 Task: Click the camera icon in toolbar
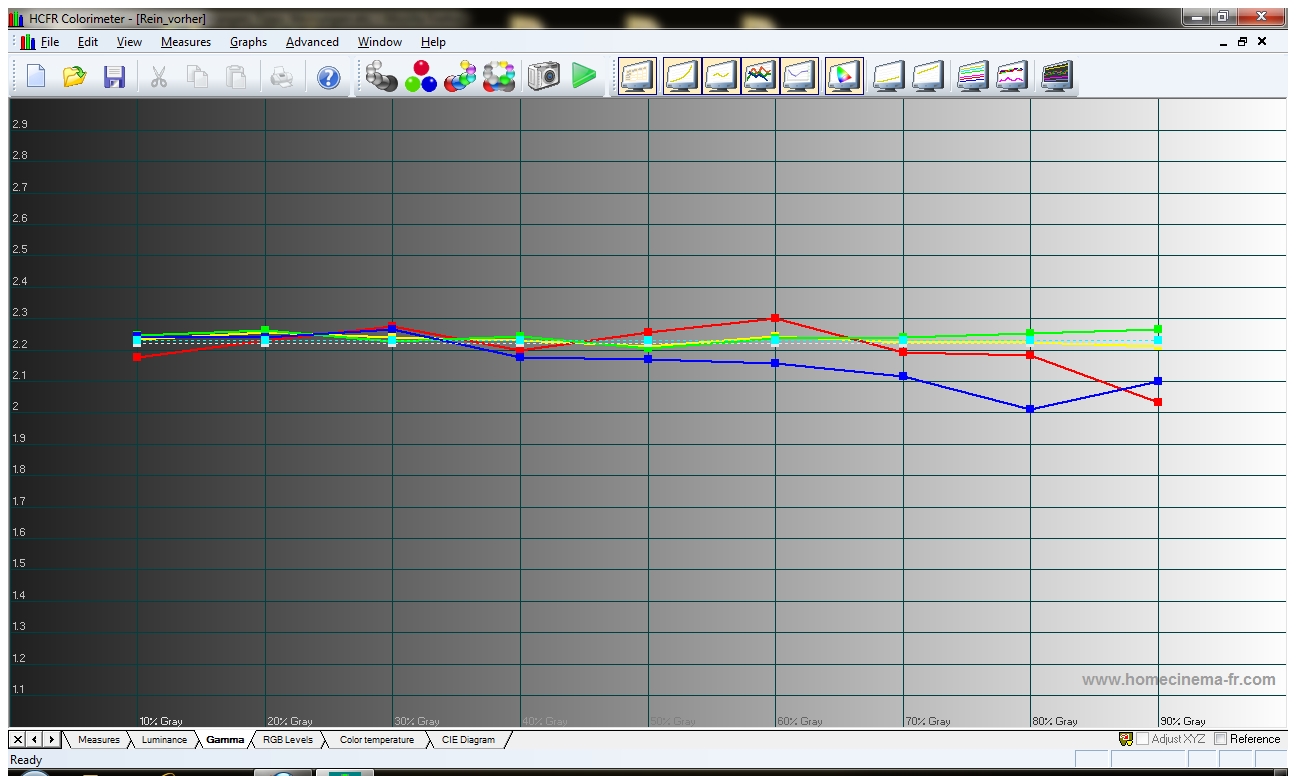pyautogui.click(x=544, y=77)
